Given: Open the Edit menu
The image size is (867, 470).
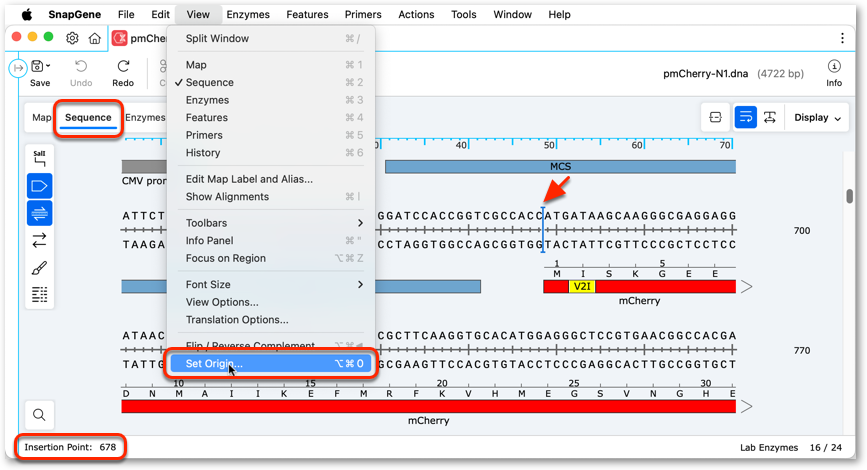Looking at the screenshot, I should click(x=160, y=14).
